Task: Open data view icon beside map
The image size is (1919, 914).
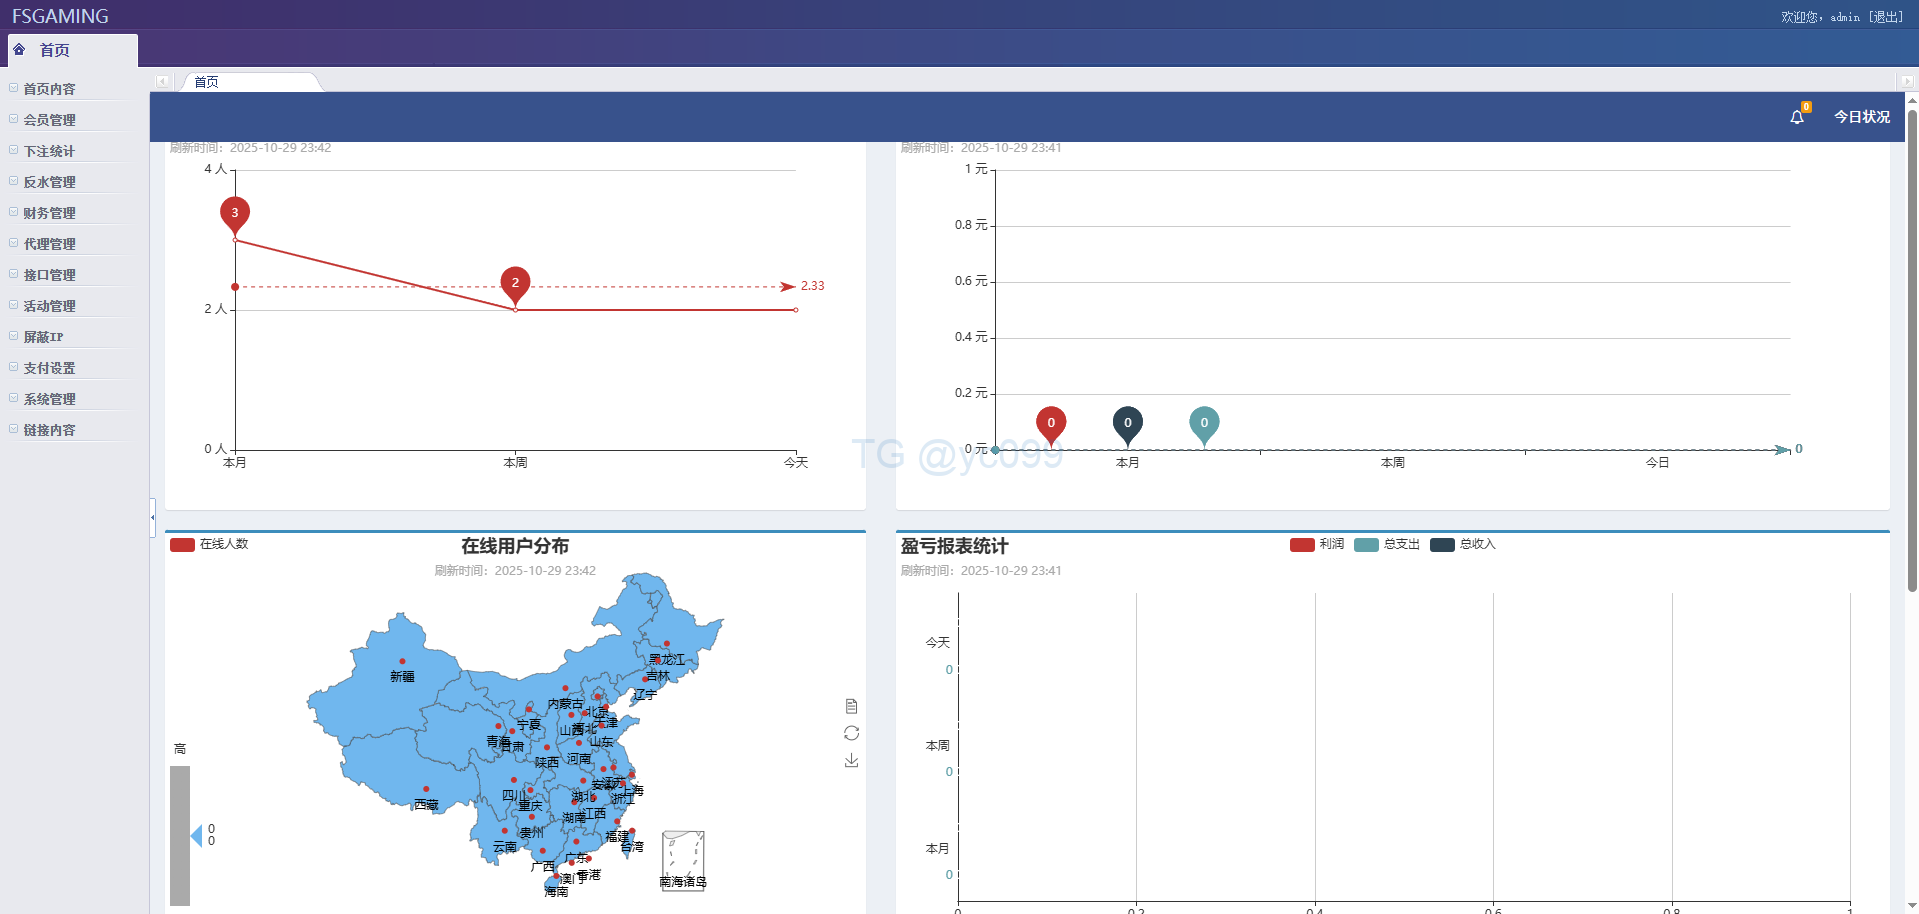Action: [x=851, y=706]
